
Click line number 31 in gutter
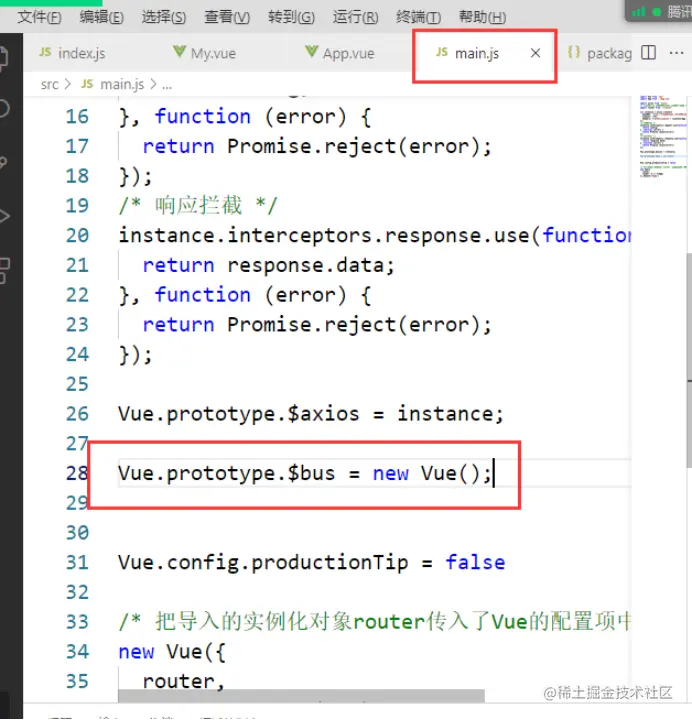pos(77,562)
